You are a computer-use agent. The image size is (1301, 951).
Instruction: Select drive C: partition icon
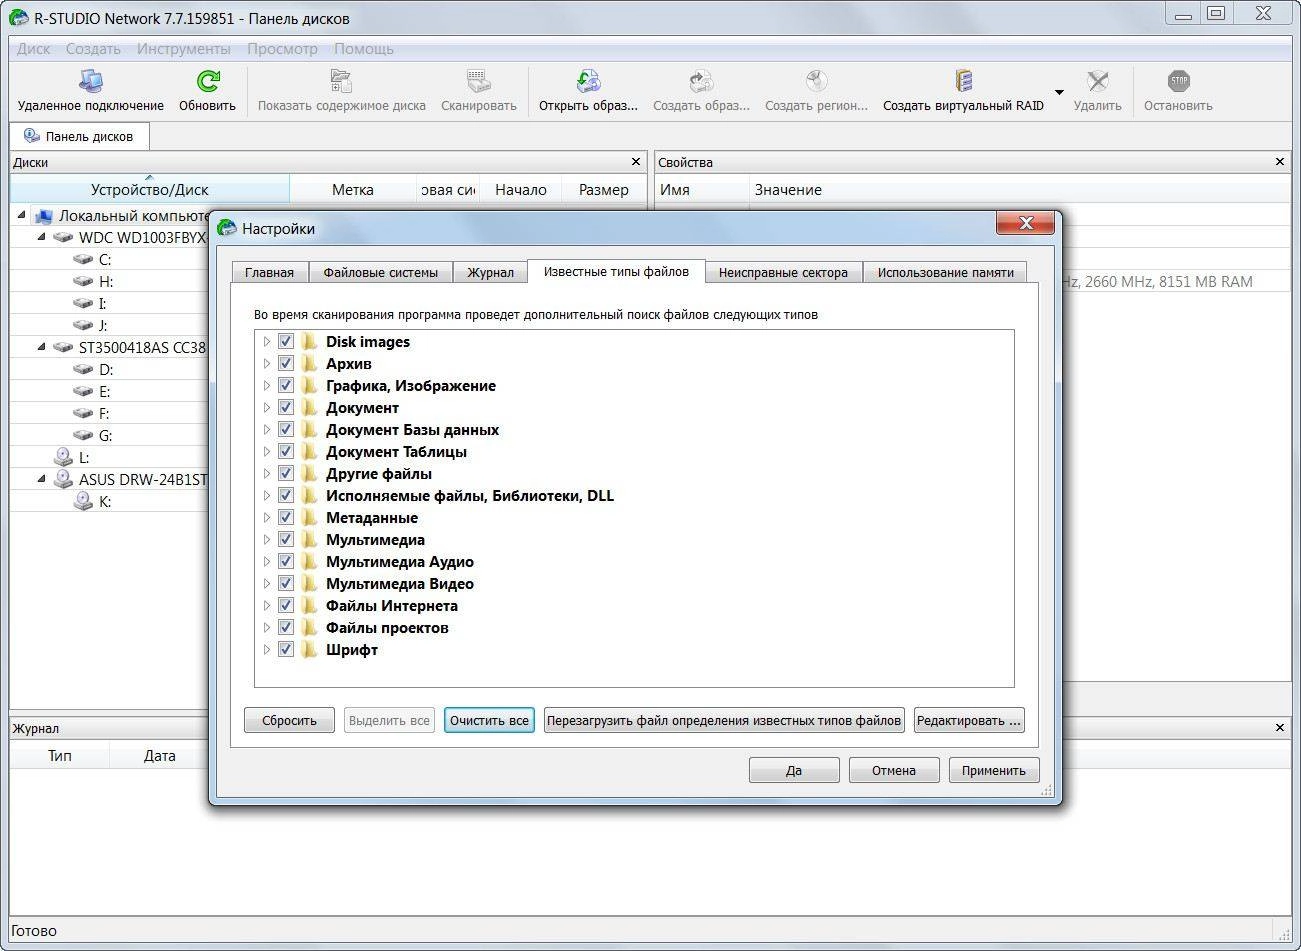83,260
